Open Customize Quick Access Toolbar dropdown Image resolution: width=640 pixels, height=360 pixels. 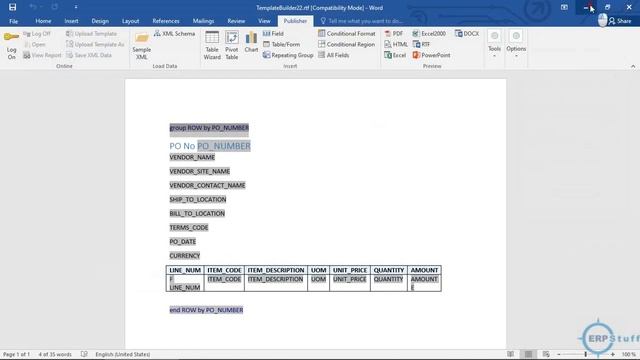[76, 7]
